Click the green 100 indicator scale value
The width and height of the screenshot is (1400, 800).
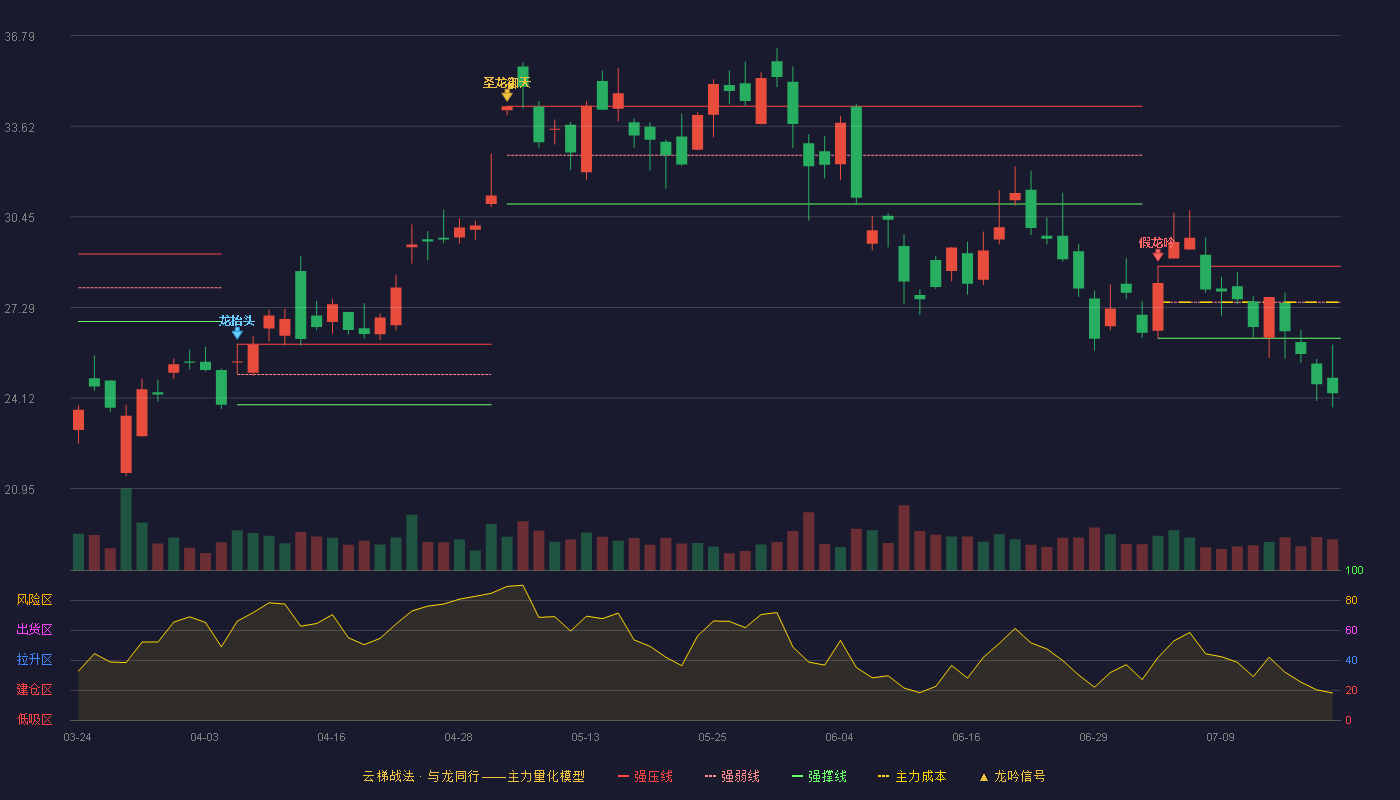pyautogui.click(x=1354, y=571)
